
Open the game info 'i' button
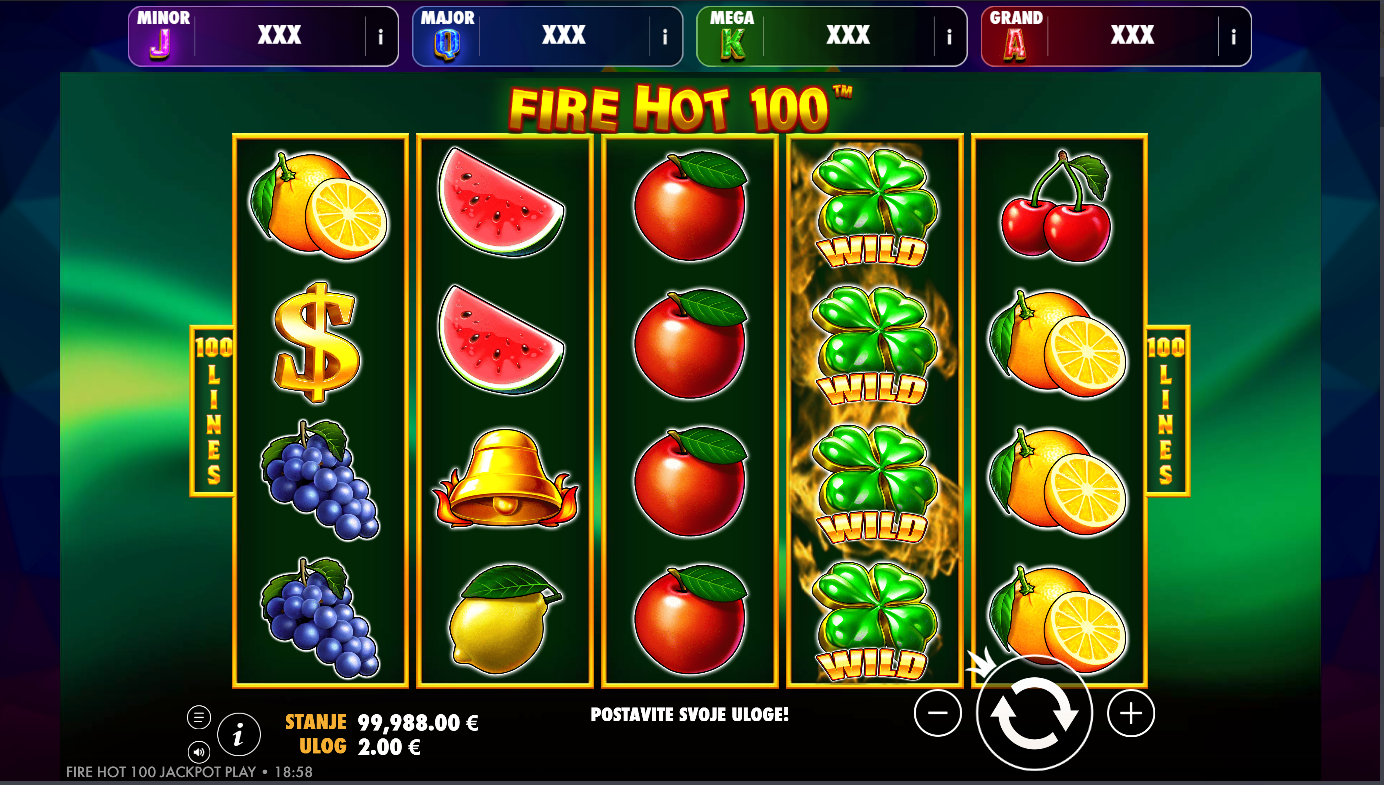(239, 735)
